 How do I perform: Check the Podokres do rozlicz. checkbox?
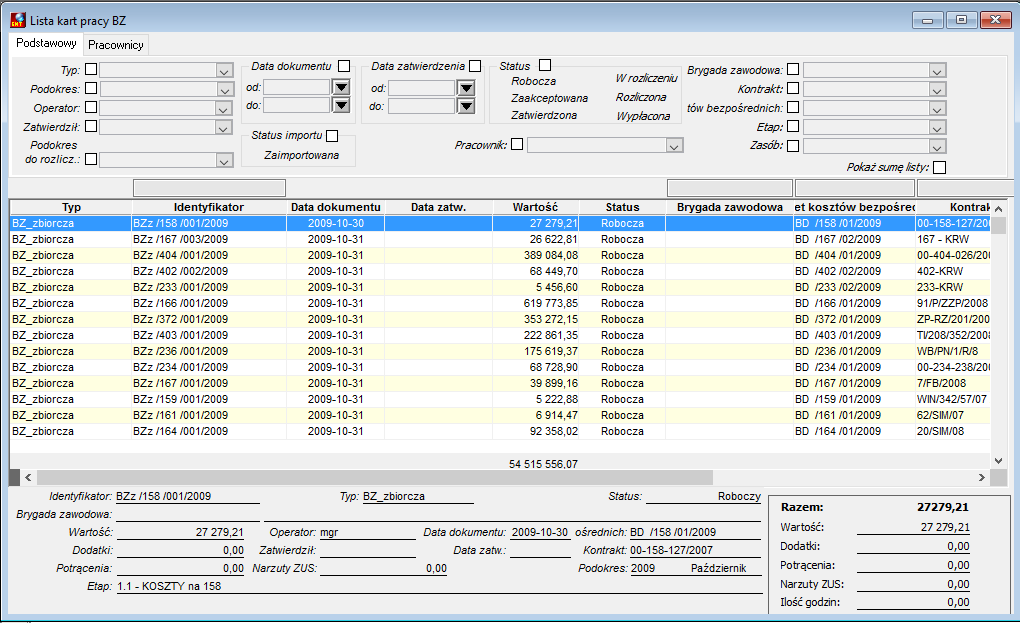pos(91,159)
